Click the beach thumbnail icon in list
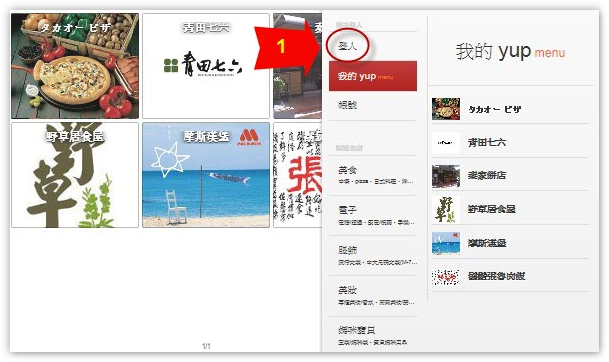The image size is (609, 362). pyautogui.click(x=446, y=243)
